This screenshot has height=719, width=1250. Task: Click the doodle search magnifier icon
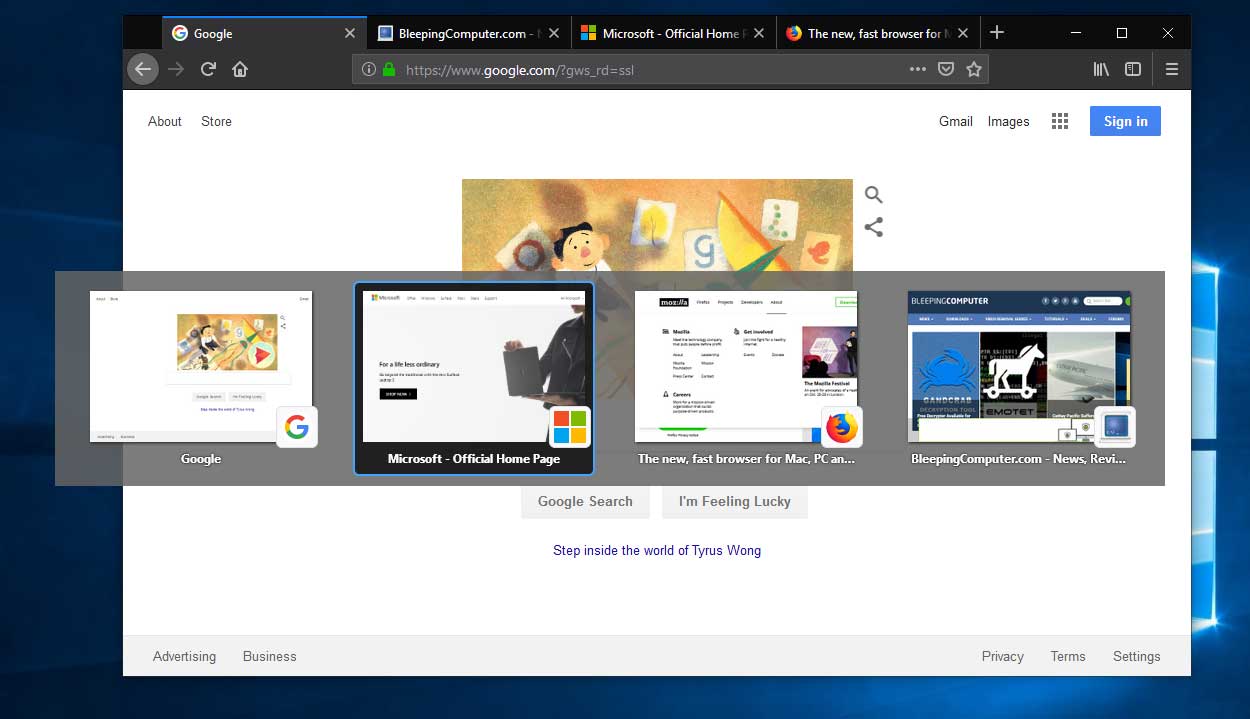click(874, 195)
